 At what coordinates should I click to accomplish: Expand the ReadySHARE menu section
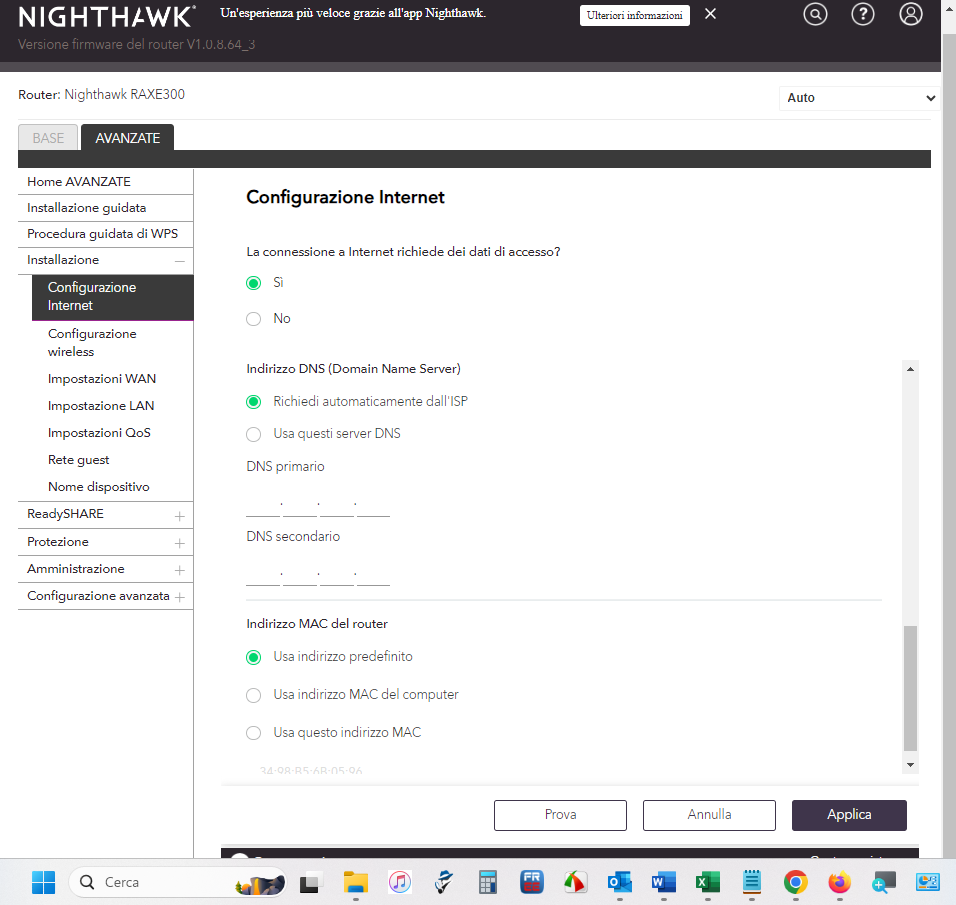coord(179,515)
